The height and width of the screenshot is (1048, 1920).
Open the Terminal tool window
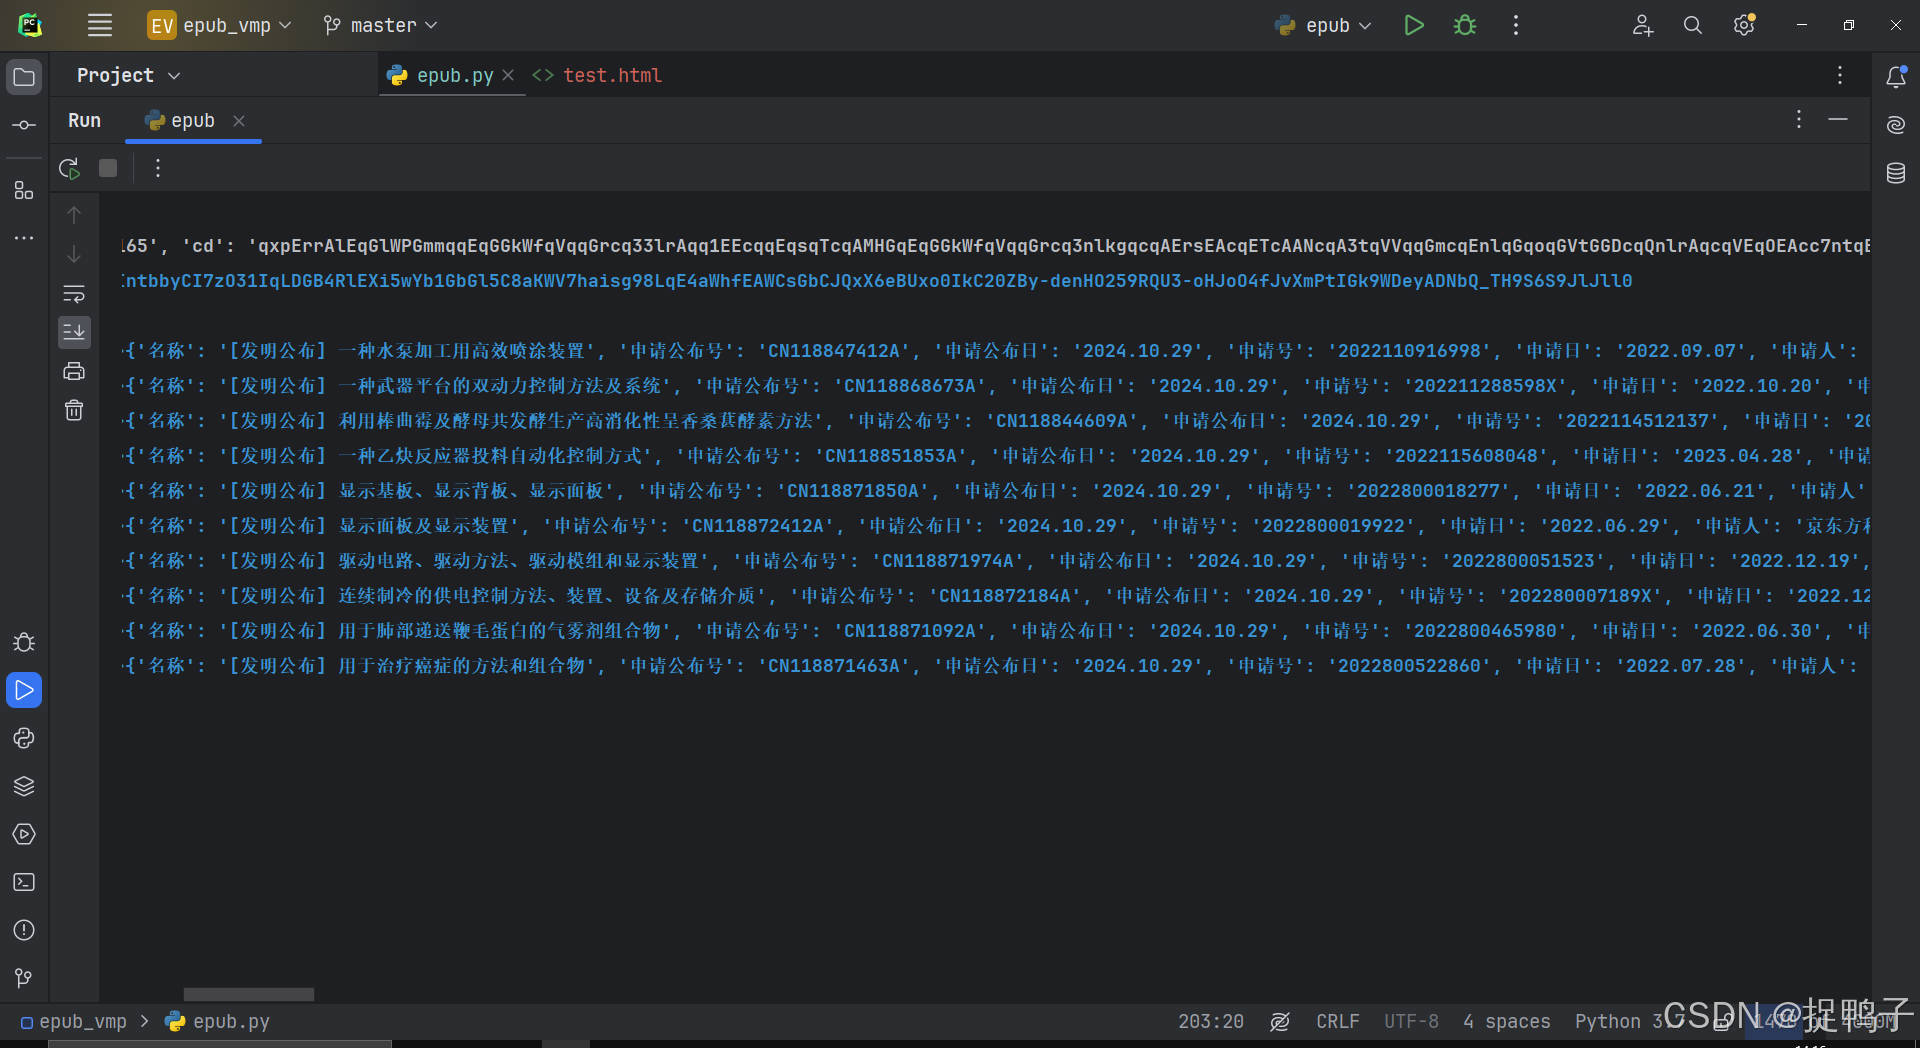[24, 882]
